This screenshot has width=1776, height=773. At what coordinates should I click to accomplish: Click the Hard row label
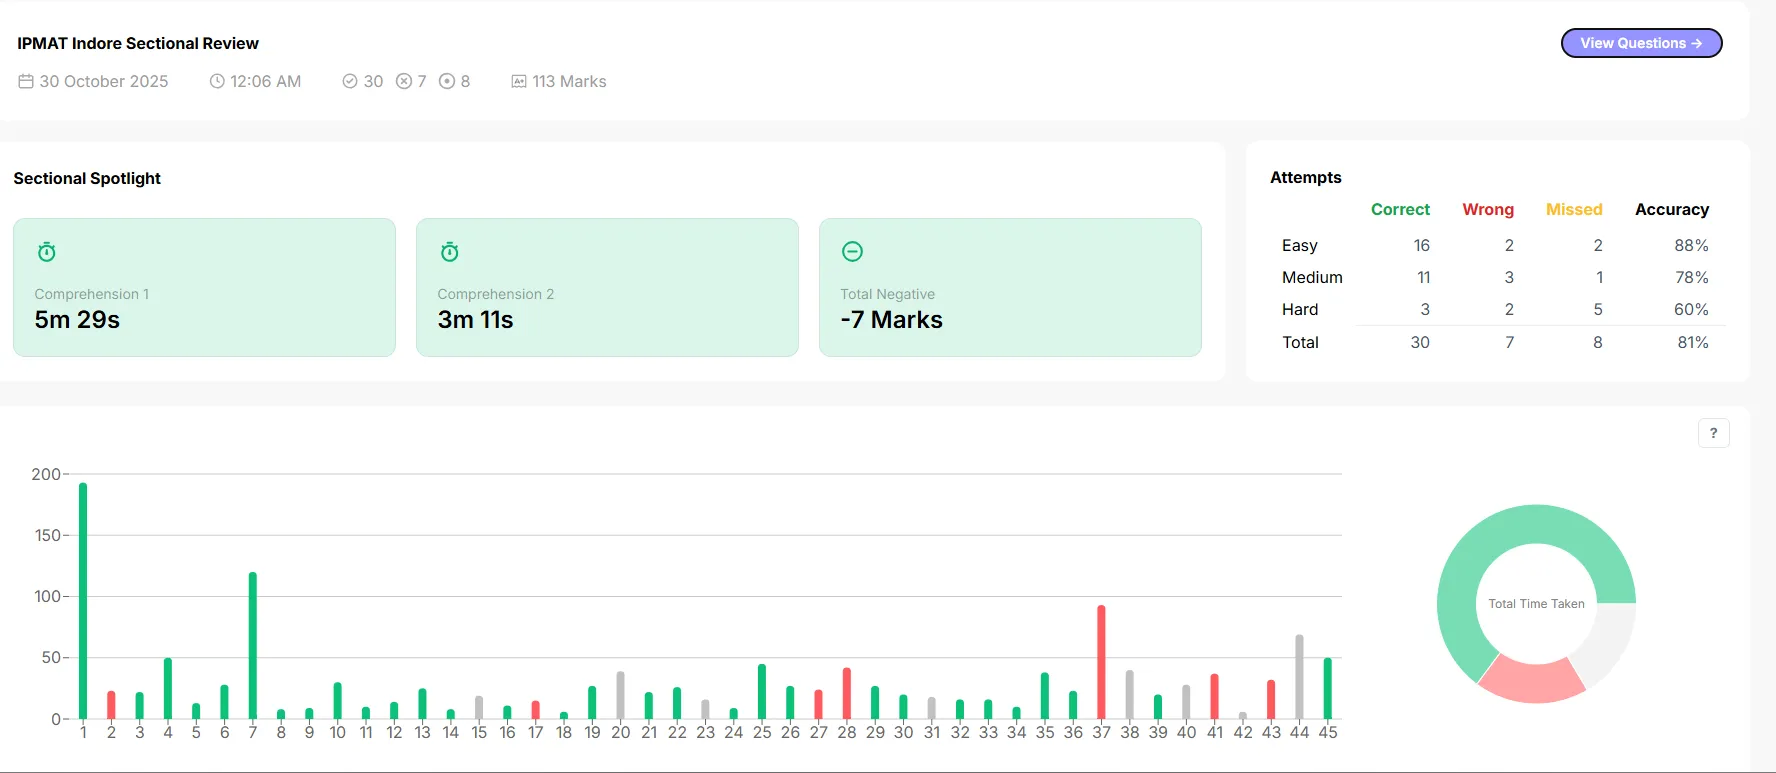coord(1300,309)
